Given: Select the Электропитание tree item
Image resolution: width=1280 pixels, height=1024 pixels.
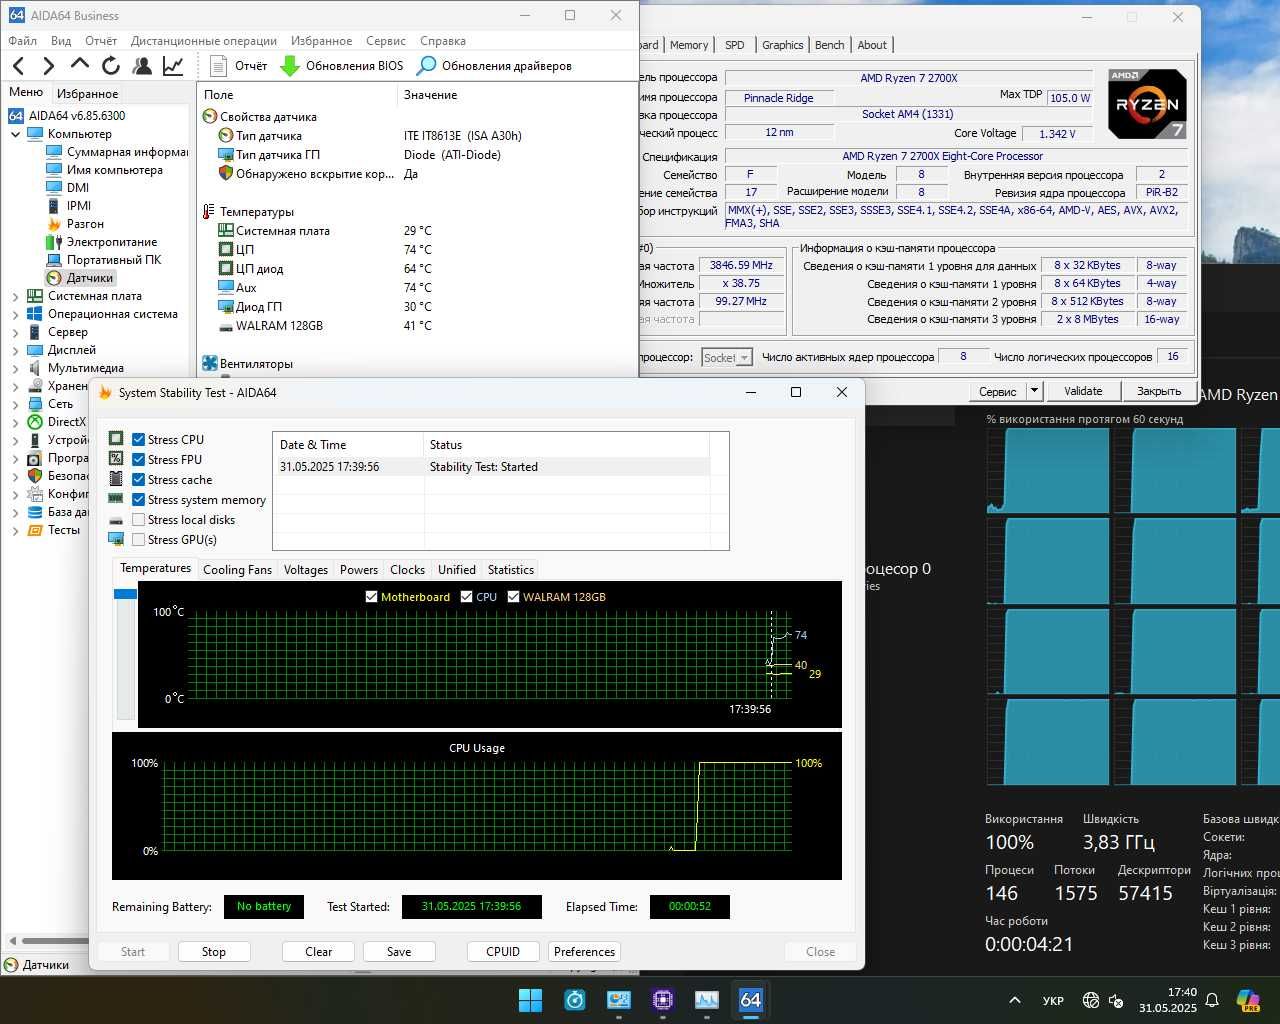Looking at the screenshot, I should click(101, 242).
